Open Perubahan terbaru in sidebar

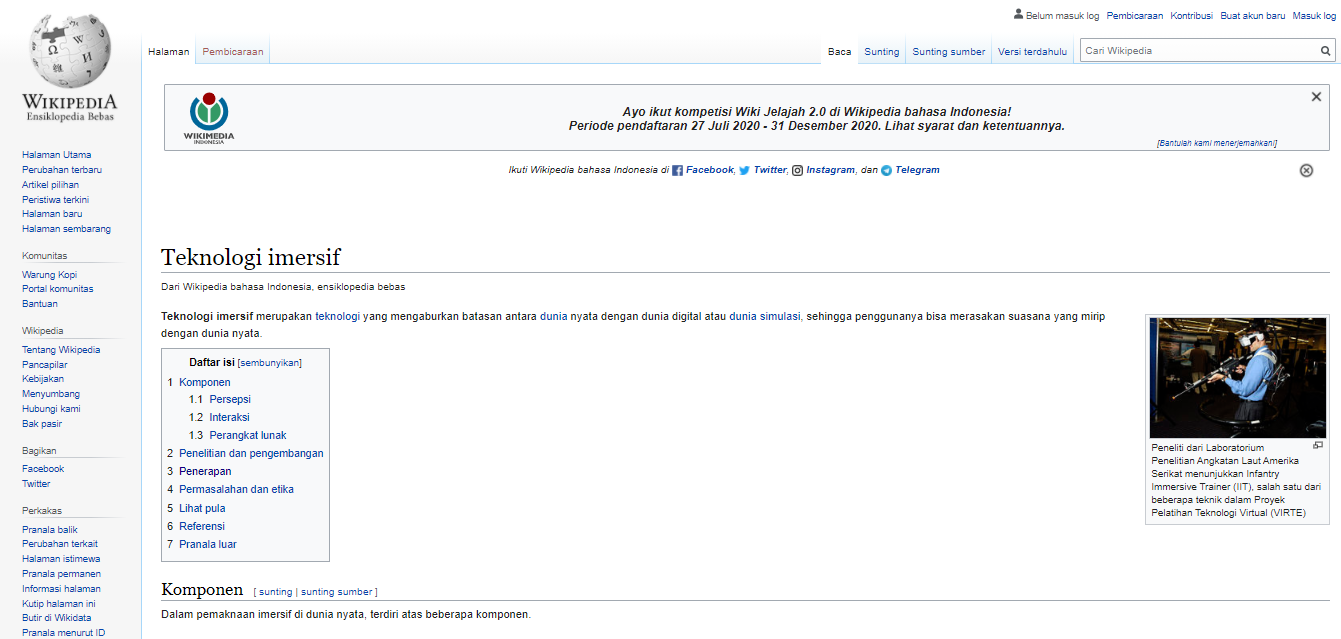click(x=62, y=170)
